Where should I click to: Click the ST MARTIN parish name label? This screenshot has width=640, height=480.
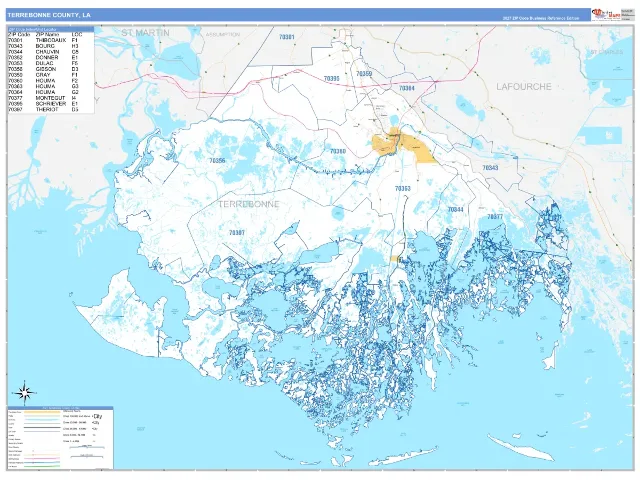tap(146, 33)
